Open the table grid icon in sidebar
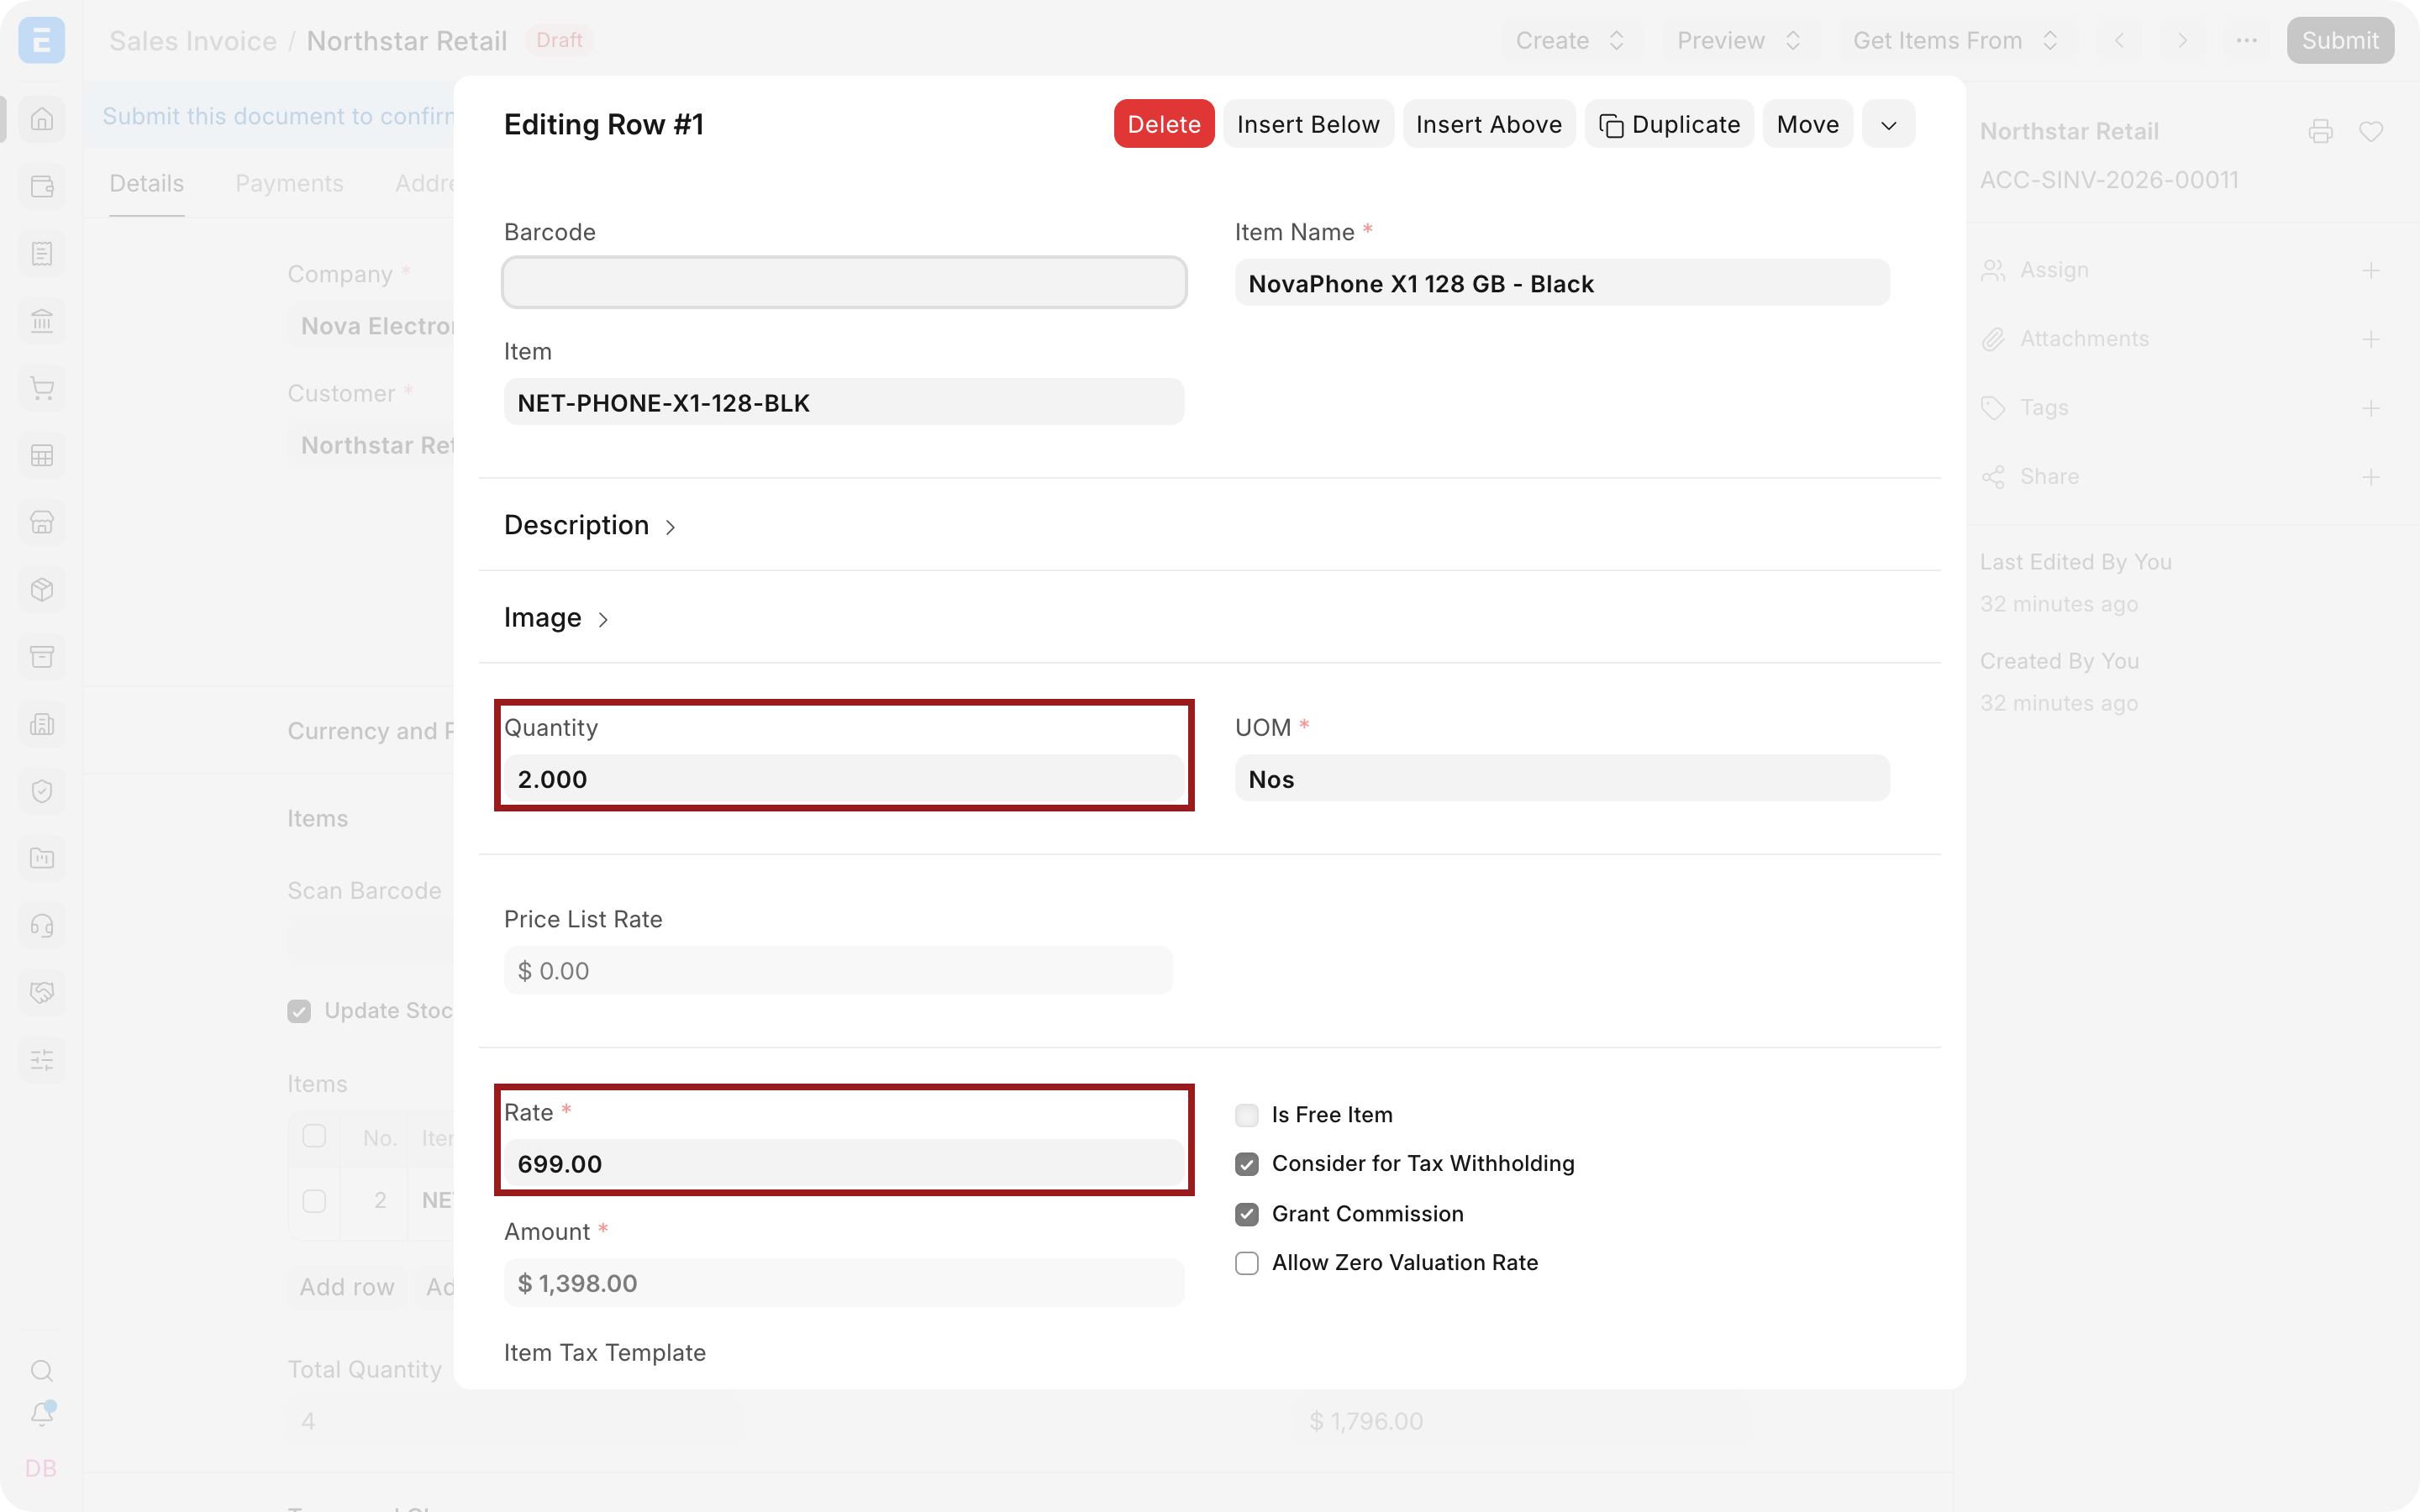Screen dimensions: 2420x1512 point(42,455)
